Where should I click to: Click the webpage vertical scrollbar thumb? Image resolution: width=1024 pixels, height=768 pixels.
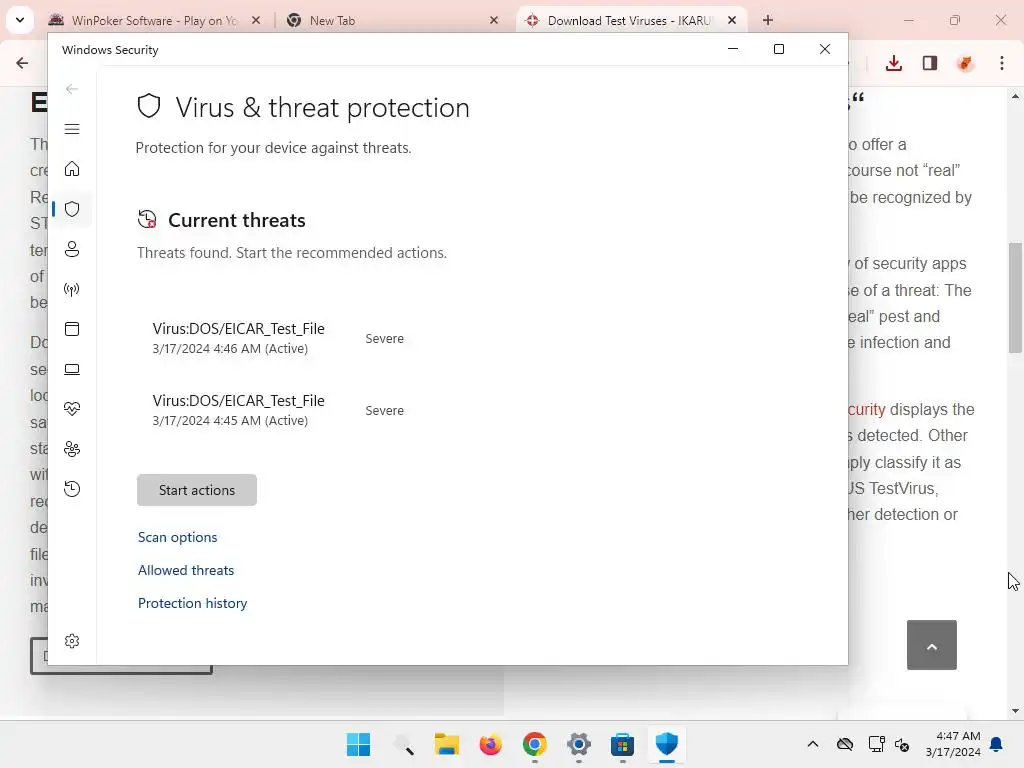(1015, 298)
